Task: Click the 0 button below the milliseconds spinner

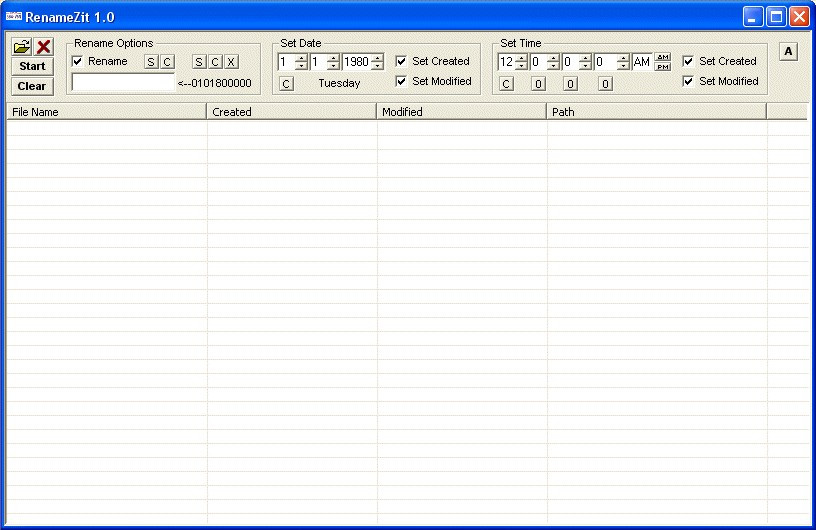Action: [605, 84]
